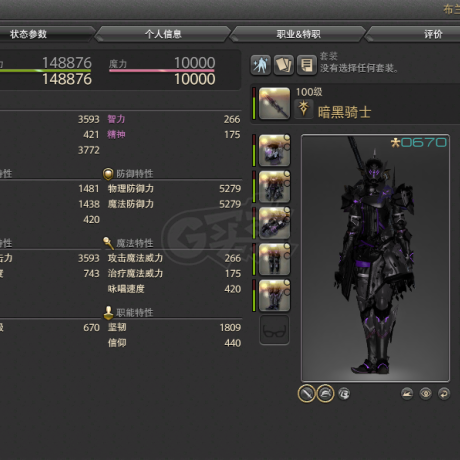This screenshot has width=460, height=460.
Task: Select the leg armor equipment slot
Action: point(274,259)
